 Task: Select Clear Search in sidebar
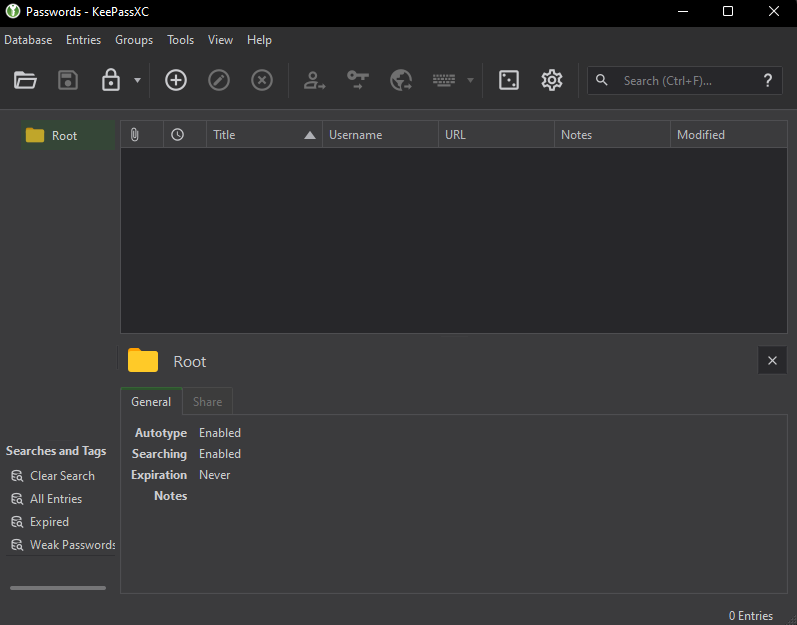point(62,476)
